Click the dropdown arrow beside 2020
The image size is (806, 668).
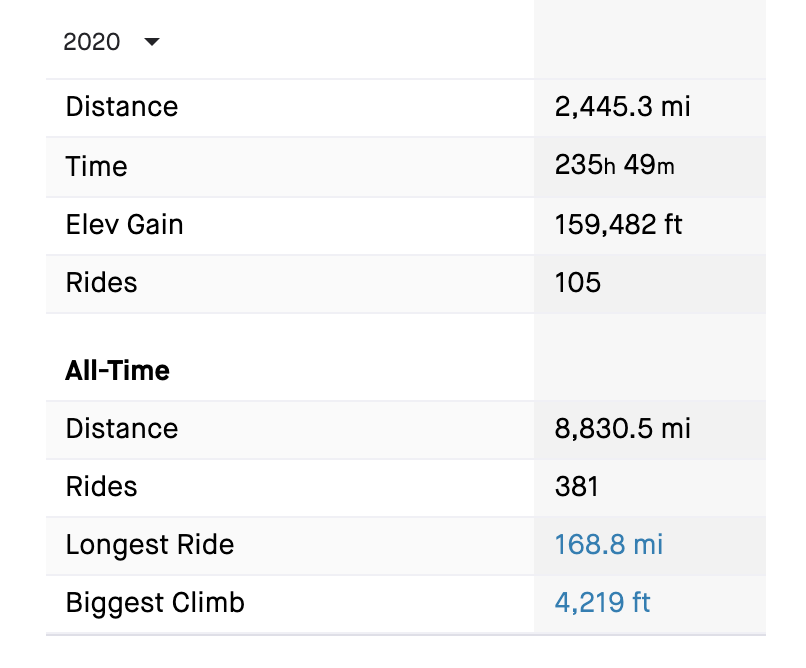tap(152, 42)
